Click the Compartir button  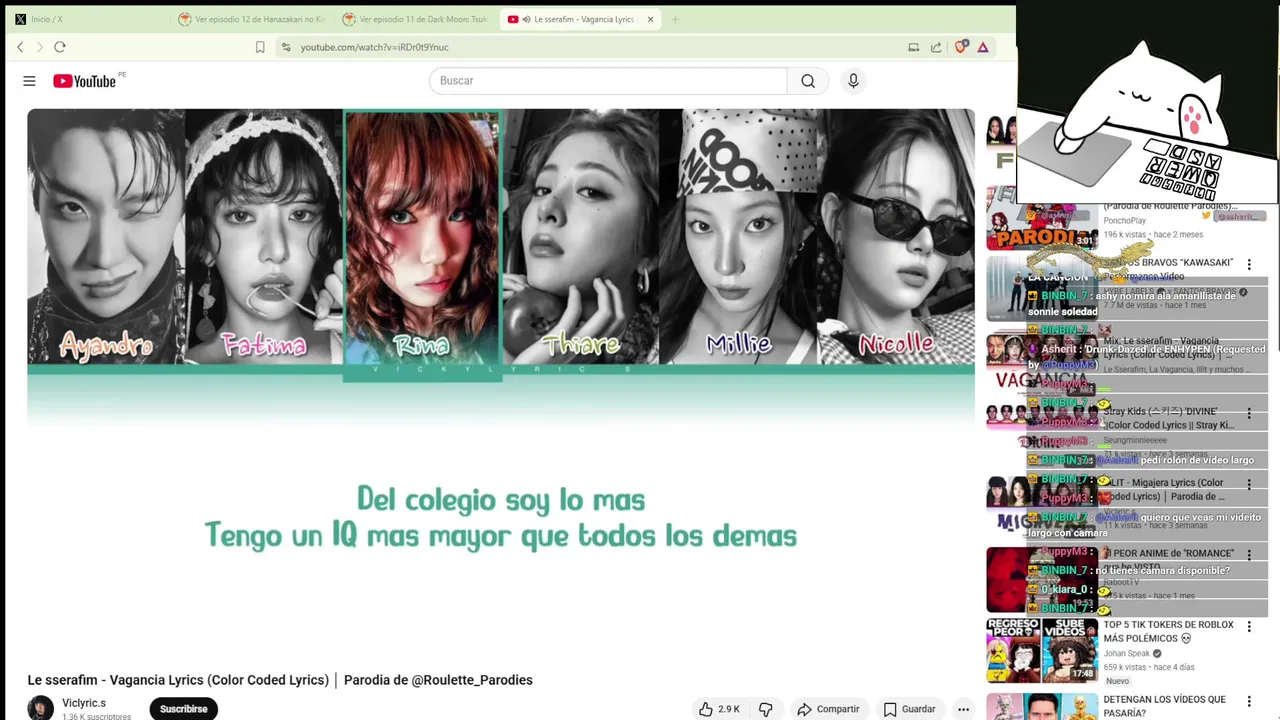click(x=828, y=709)
